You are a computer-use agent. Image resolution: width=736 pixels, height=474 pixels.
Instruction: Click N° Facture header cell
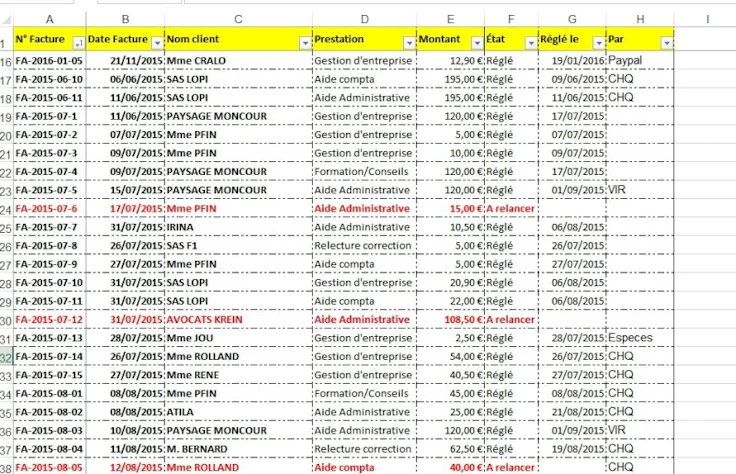(49, 39)
